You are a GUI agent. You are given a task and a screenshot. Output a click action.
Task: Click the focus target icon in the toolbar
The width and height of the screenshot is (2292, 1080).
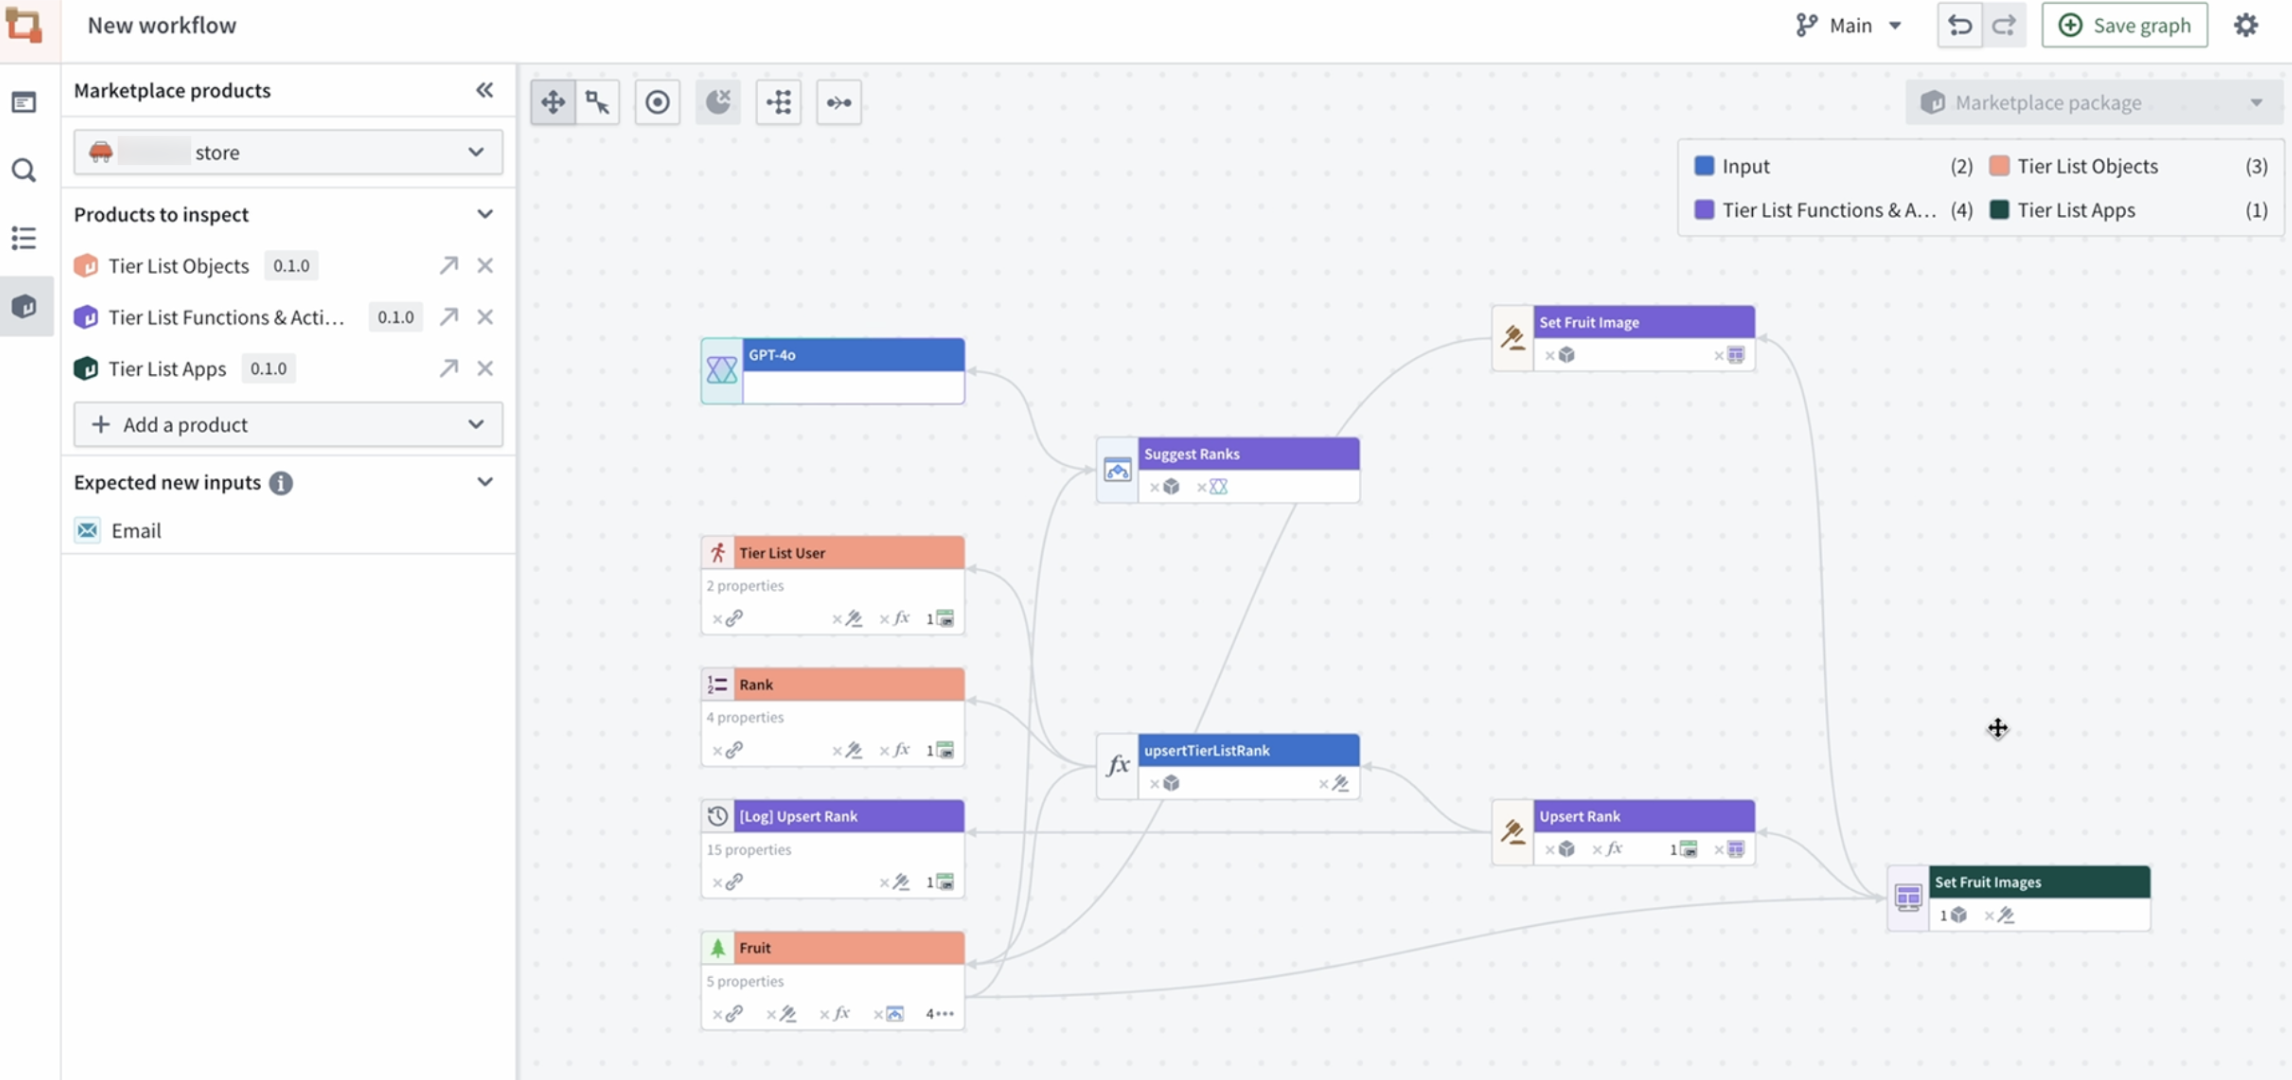click(657, 101)
